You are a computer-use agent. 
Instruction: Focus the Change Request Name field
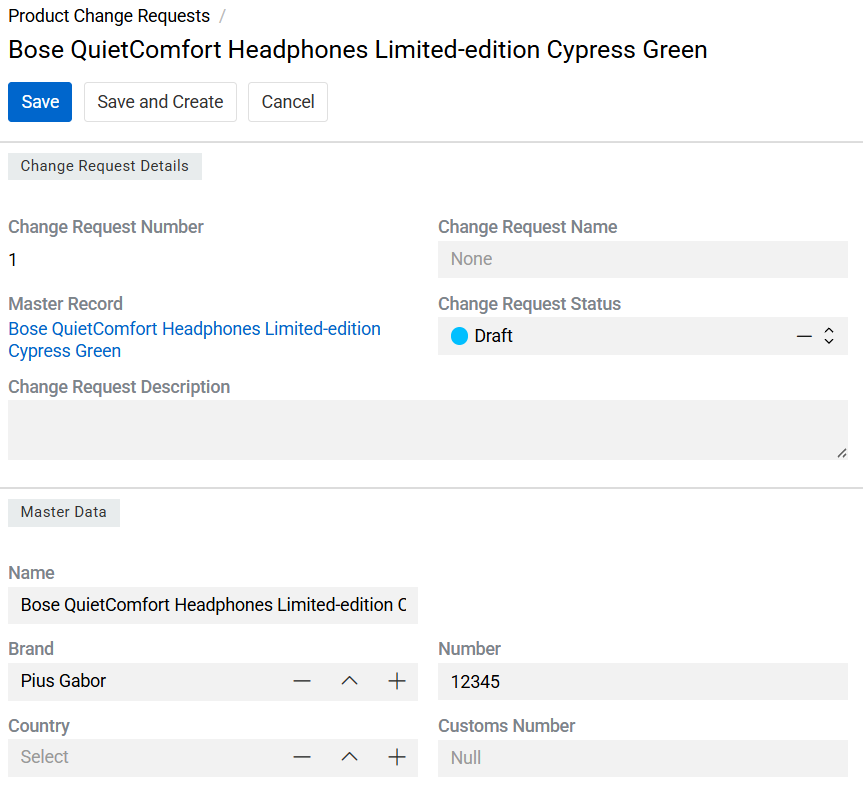point(642,259)
